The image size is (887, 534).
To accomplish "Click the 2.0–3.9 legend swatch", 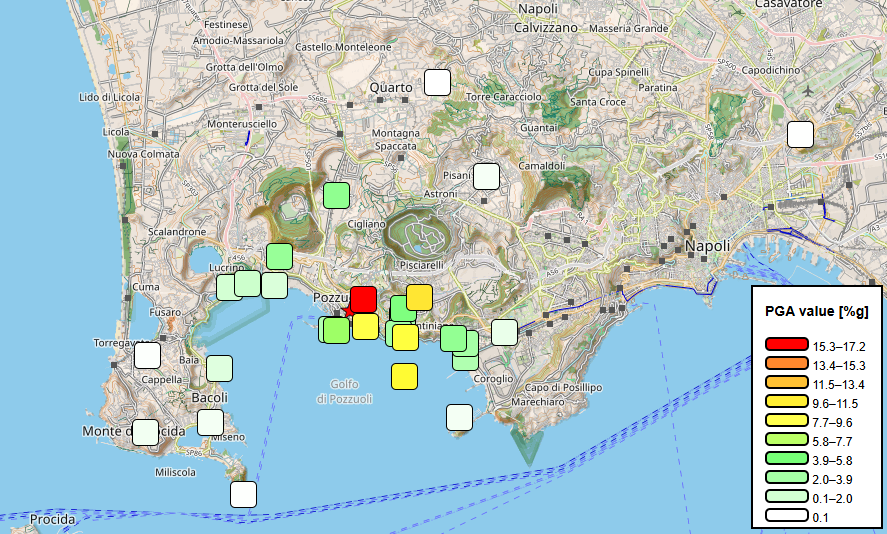I will (x=787, y=477).
